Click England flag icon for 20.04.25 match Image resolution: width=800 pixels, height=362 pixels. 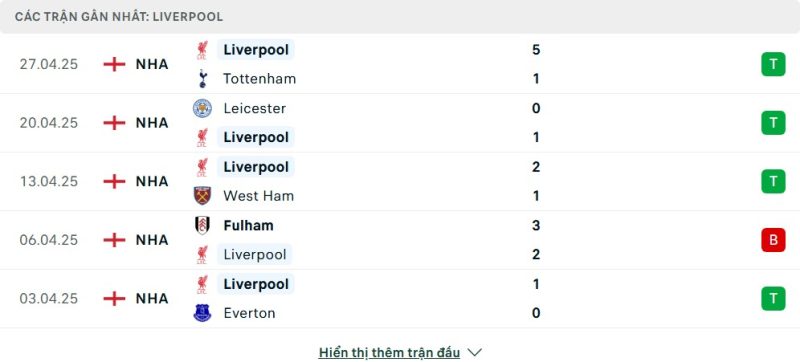point(114,123)
